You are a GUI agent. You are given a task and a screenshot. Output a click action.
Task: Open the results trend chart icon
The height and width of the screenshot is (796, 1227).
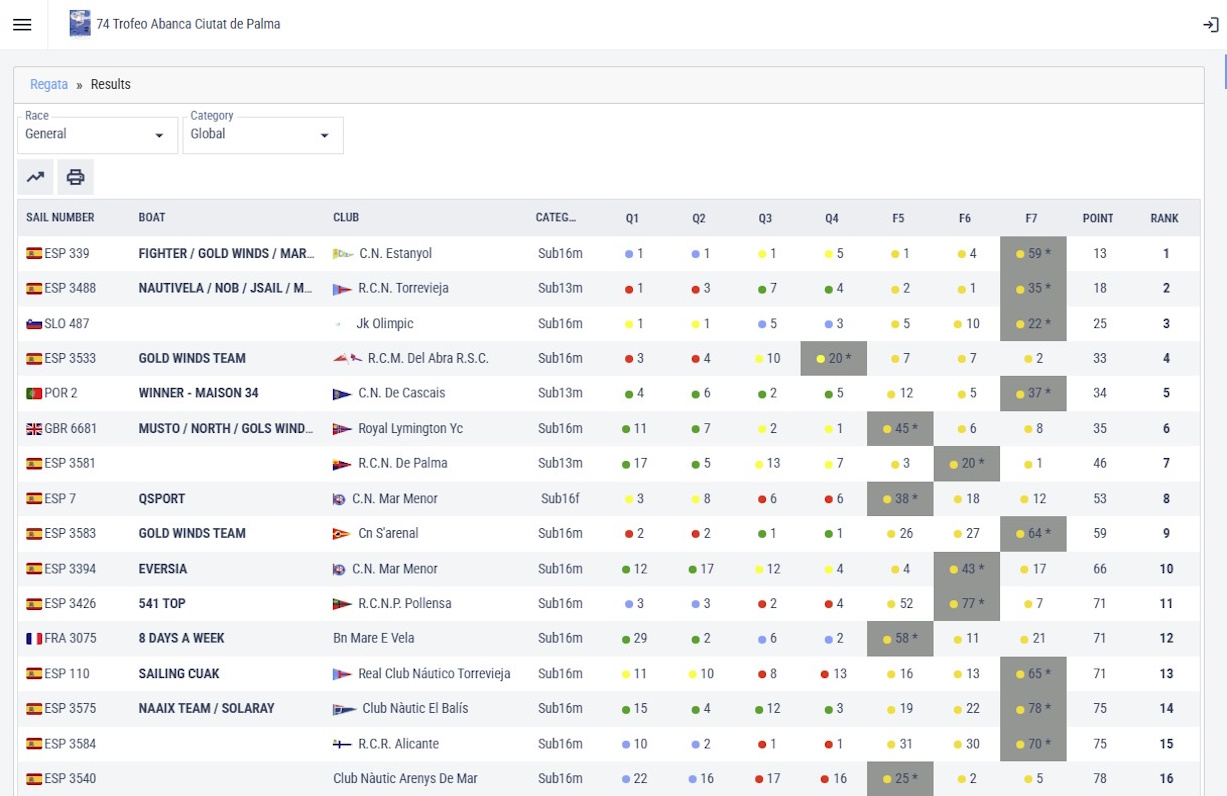click(x=35, y=177)
